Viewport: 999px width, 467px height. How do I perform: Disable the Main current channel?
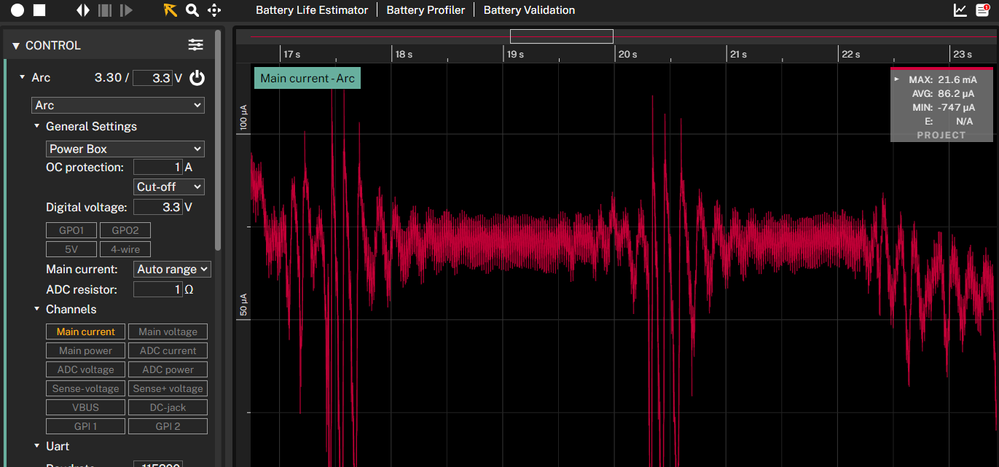pyautogui.click(x=85, y=331)
